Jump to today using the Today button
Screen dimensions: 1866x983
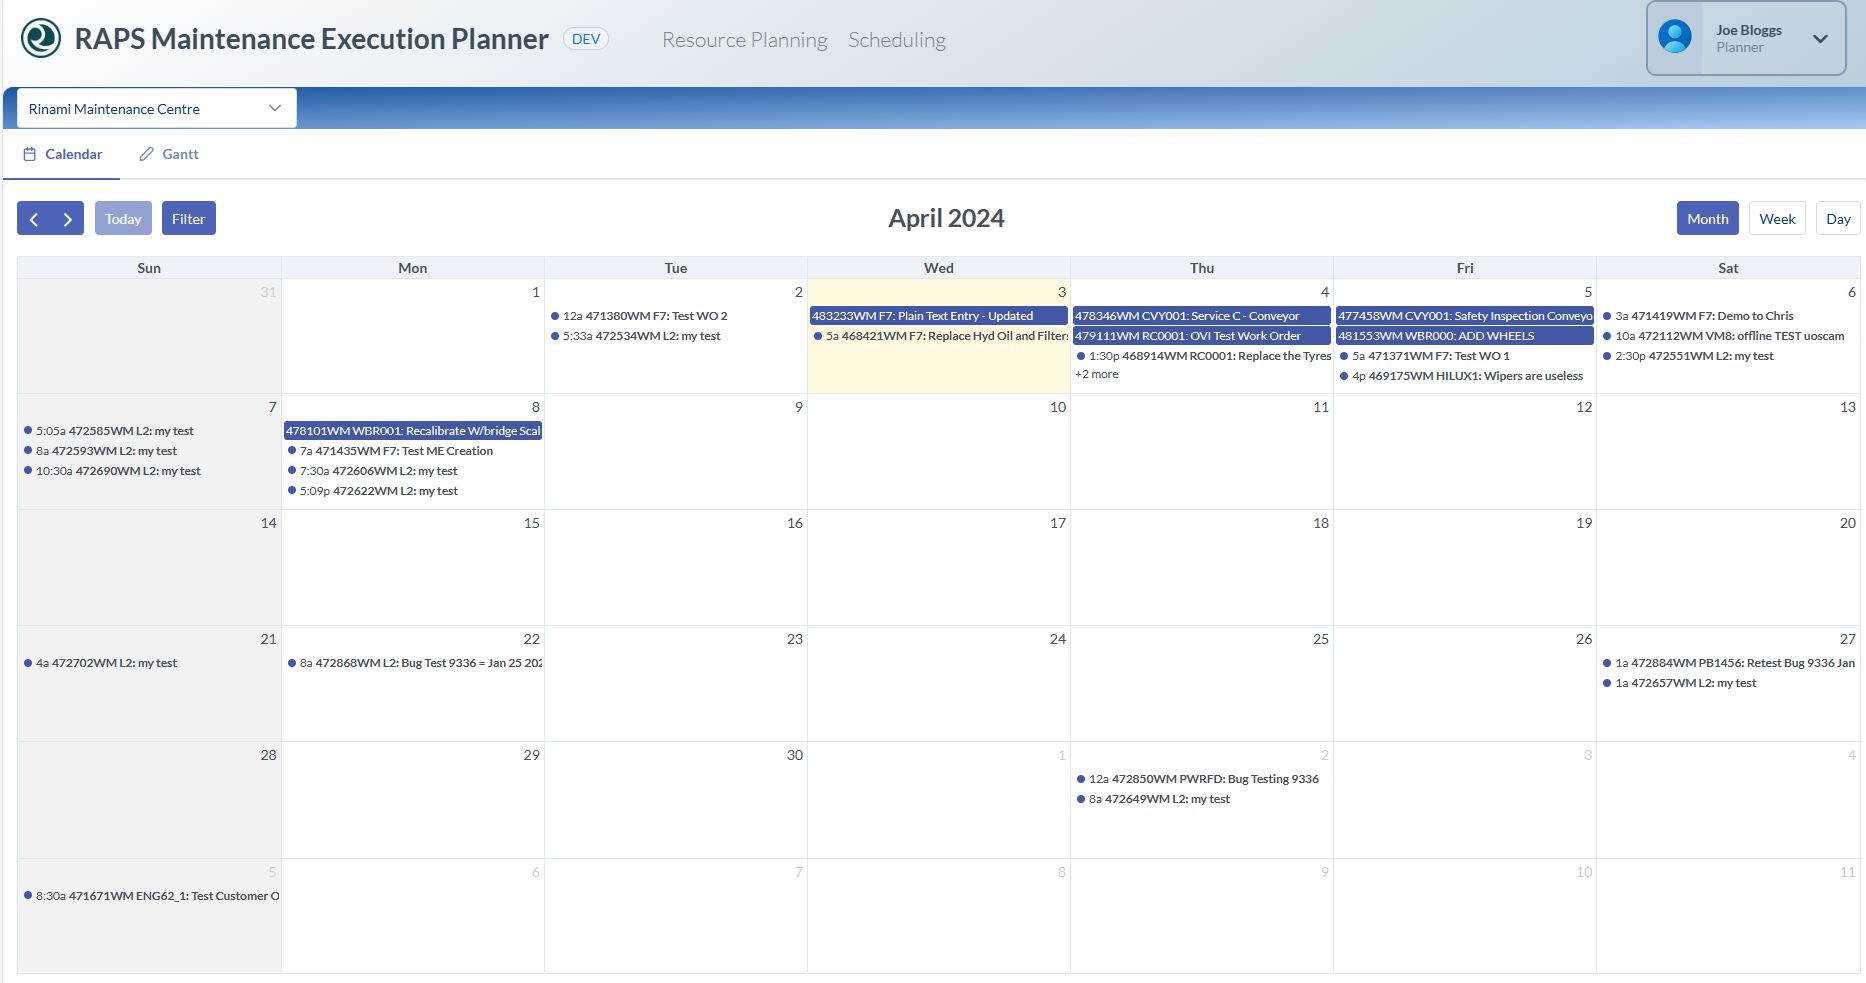tap(123, 218)
